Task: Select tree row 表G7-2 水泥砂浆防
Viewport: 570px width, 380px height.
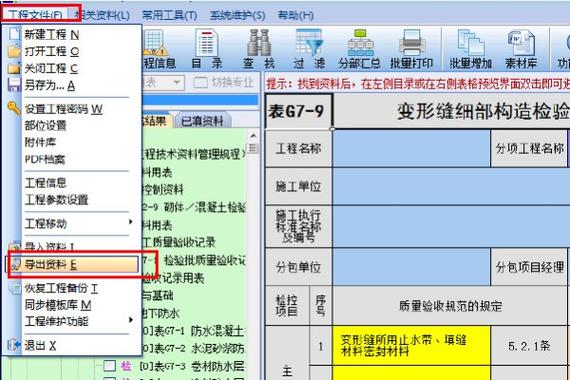Action: point(192,348)
